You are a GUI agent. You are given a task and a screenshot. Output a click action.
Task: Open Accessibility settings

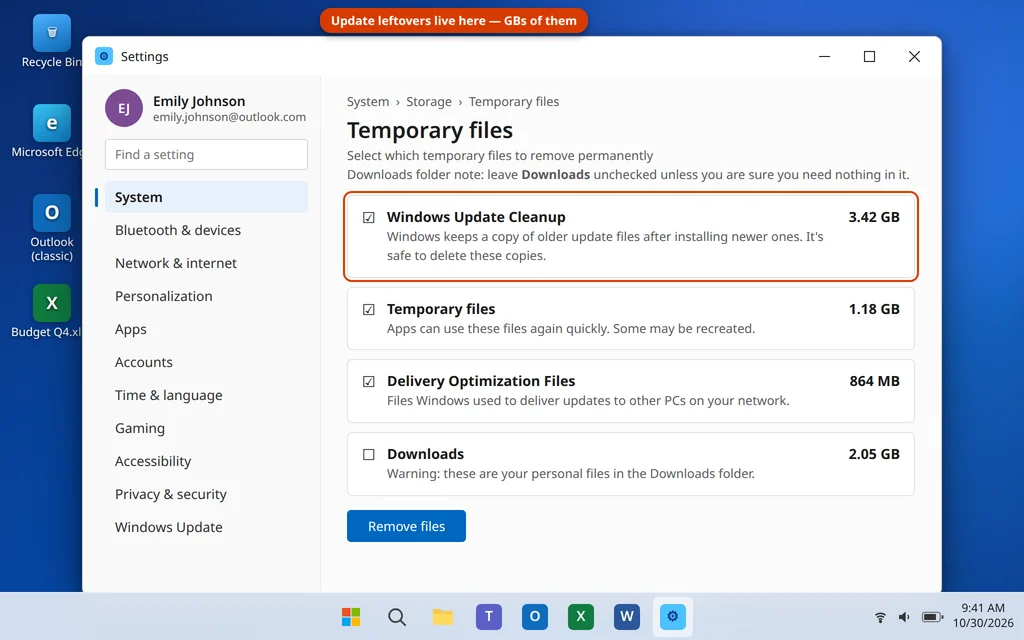click(x=206, y=461)
